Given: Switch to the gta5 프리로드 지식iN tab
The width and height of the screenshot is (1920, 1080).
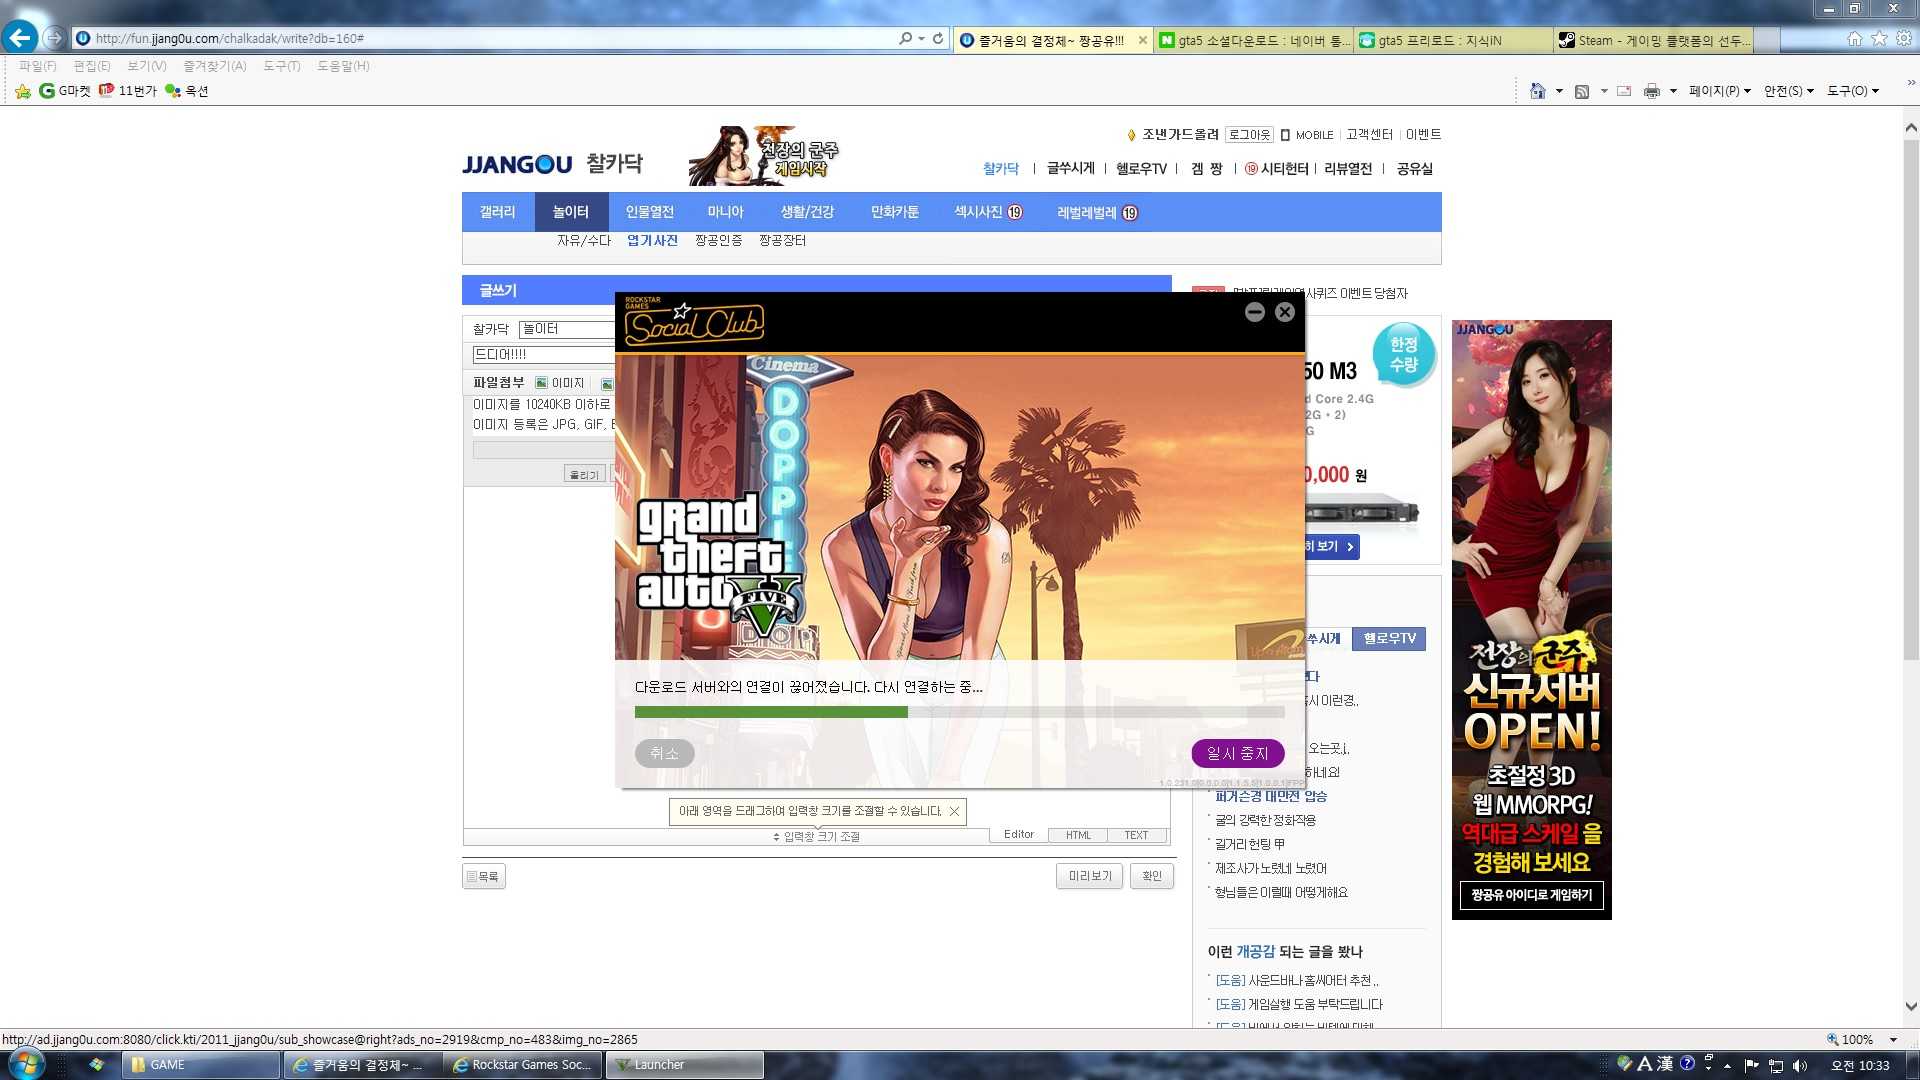Looking at the screenshot, I should coord(1453,40).
